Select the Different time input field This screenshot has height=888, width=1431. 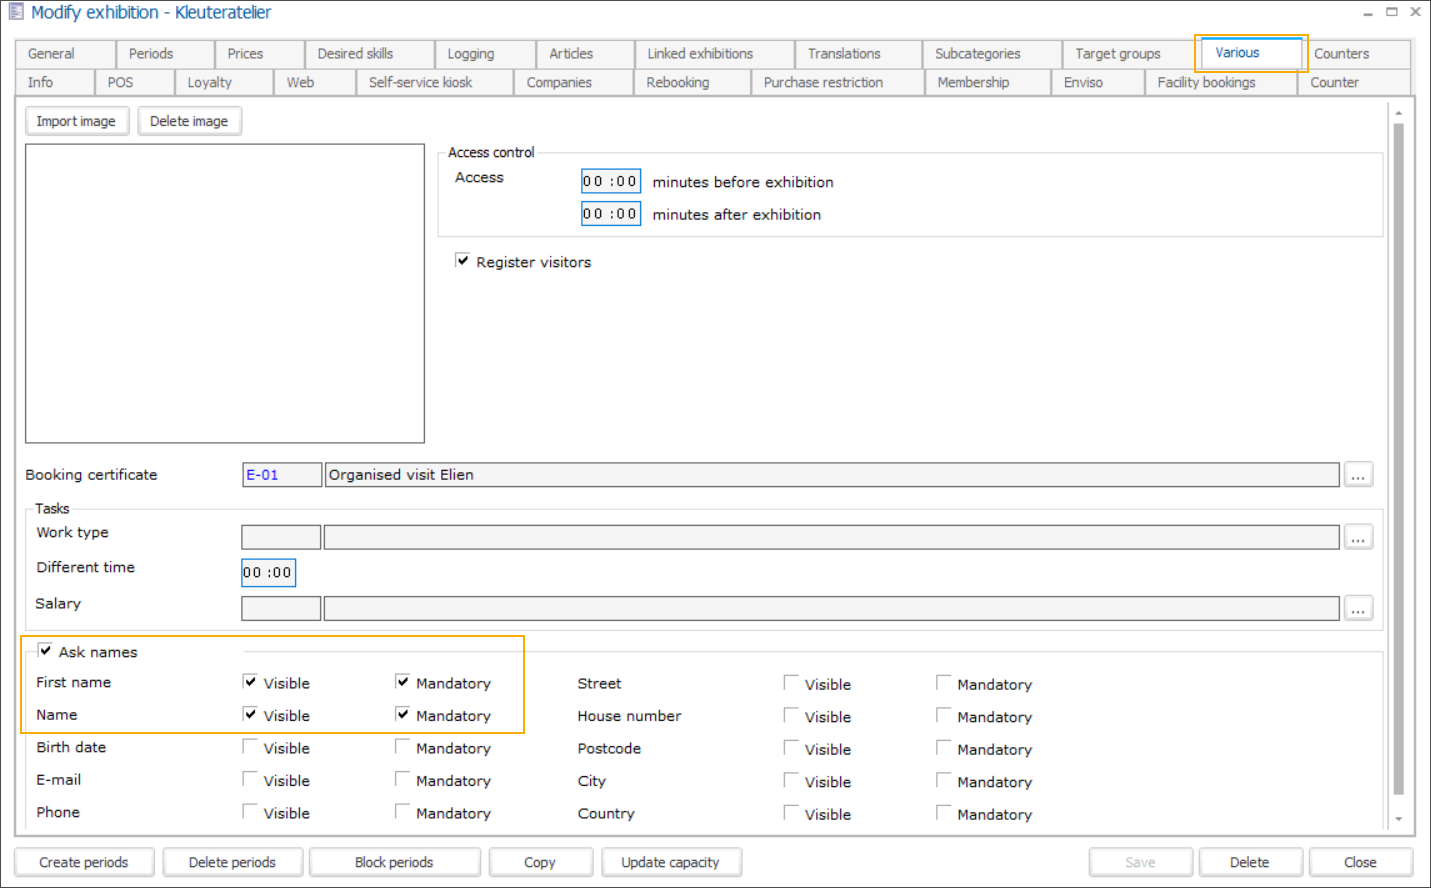268,573
